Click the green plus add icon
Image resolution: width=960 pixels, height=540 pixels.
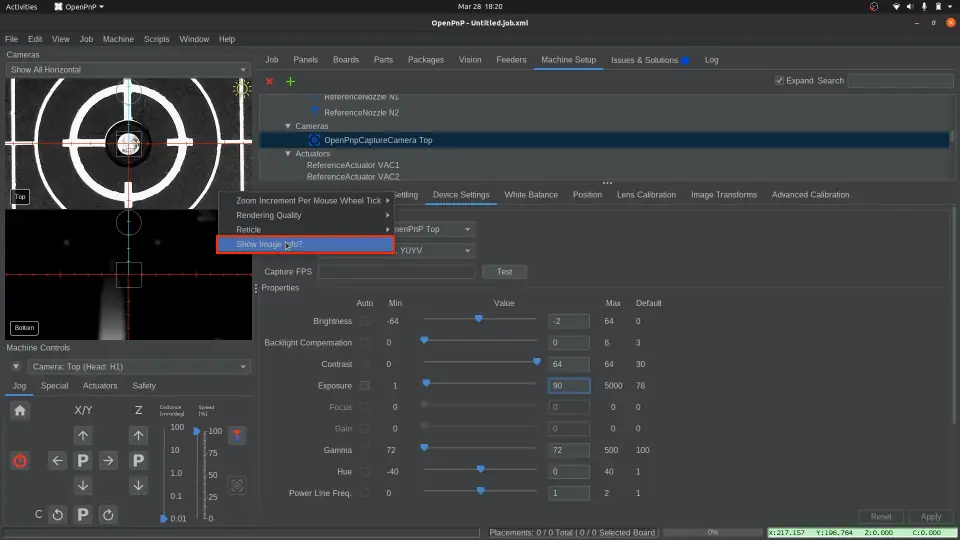[x=290, y=81]
